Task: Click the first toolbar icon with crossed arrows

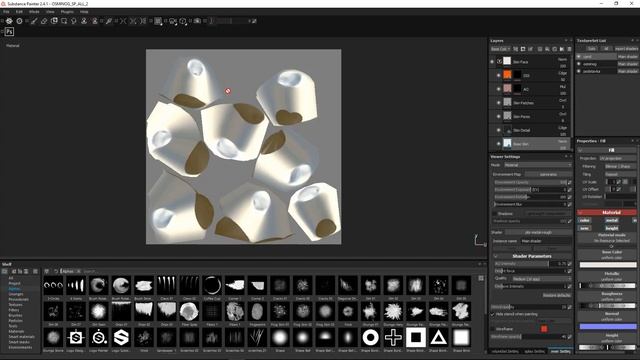Action: 123,21
